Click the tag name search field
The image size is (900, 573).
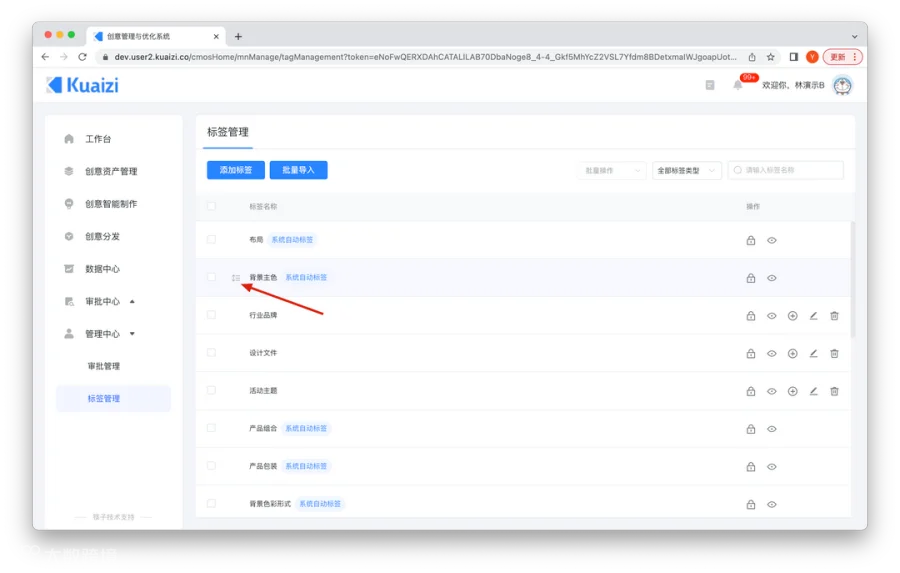[786, 170]
